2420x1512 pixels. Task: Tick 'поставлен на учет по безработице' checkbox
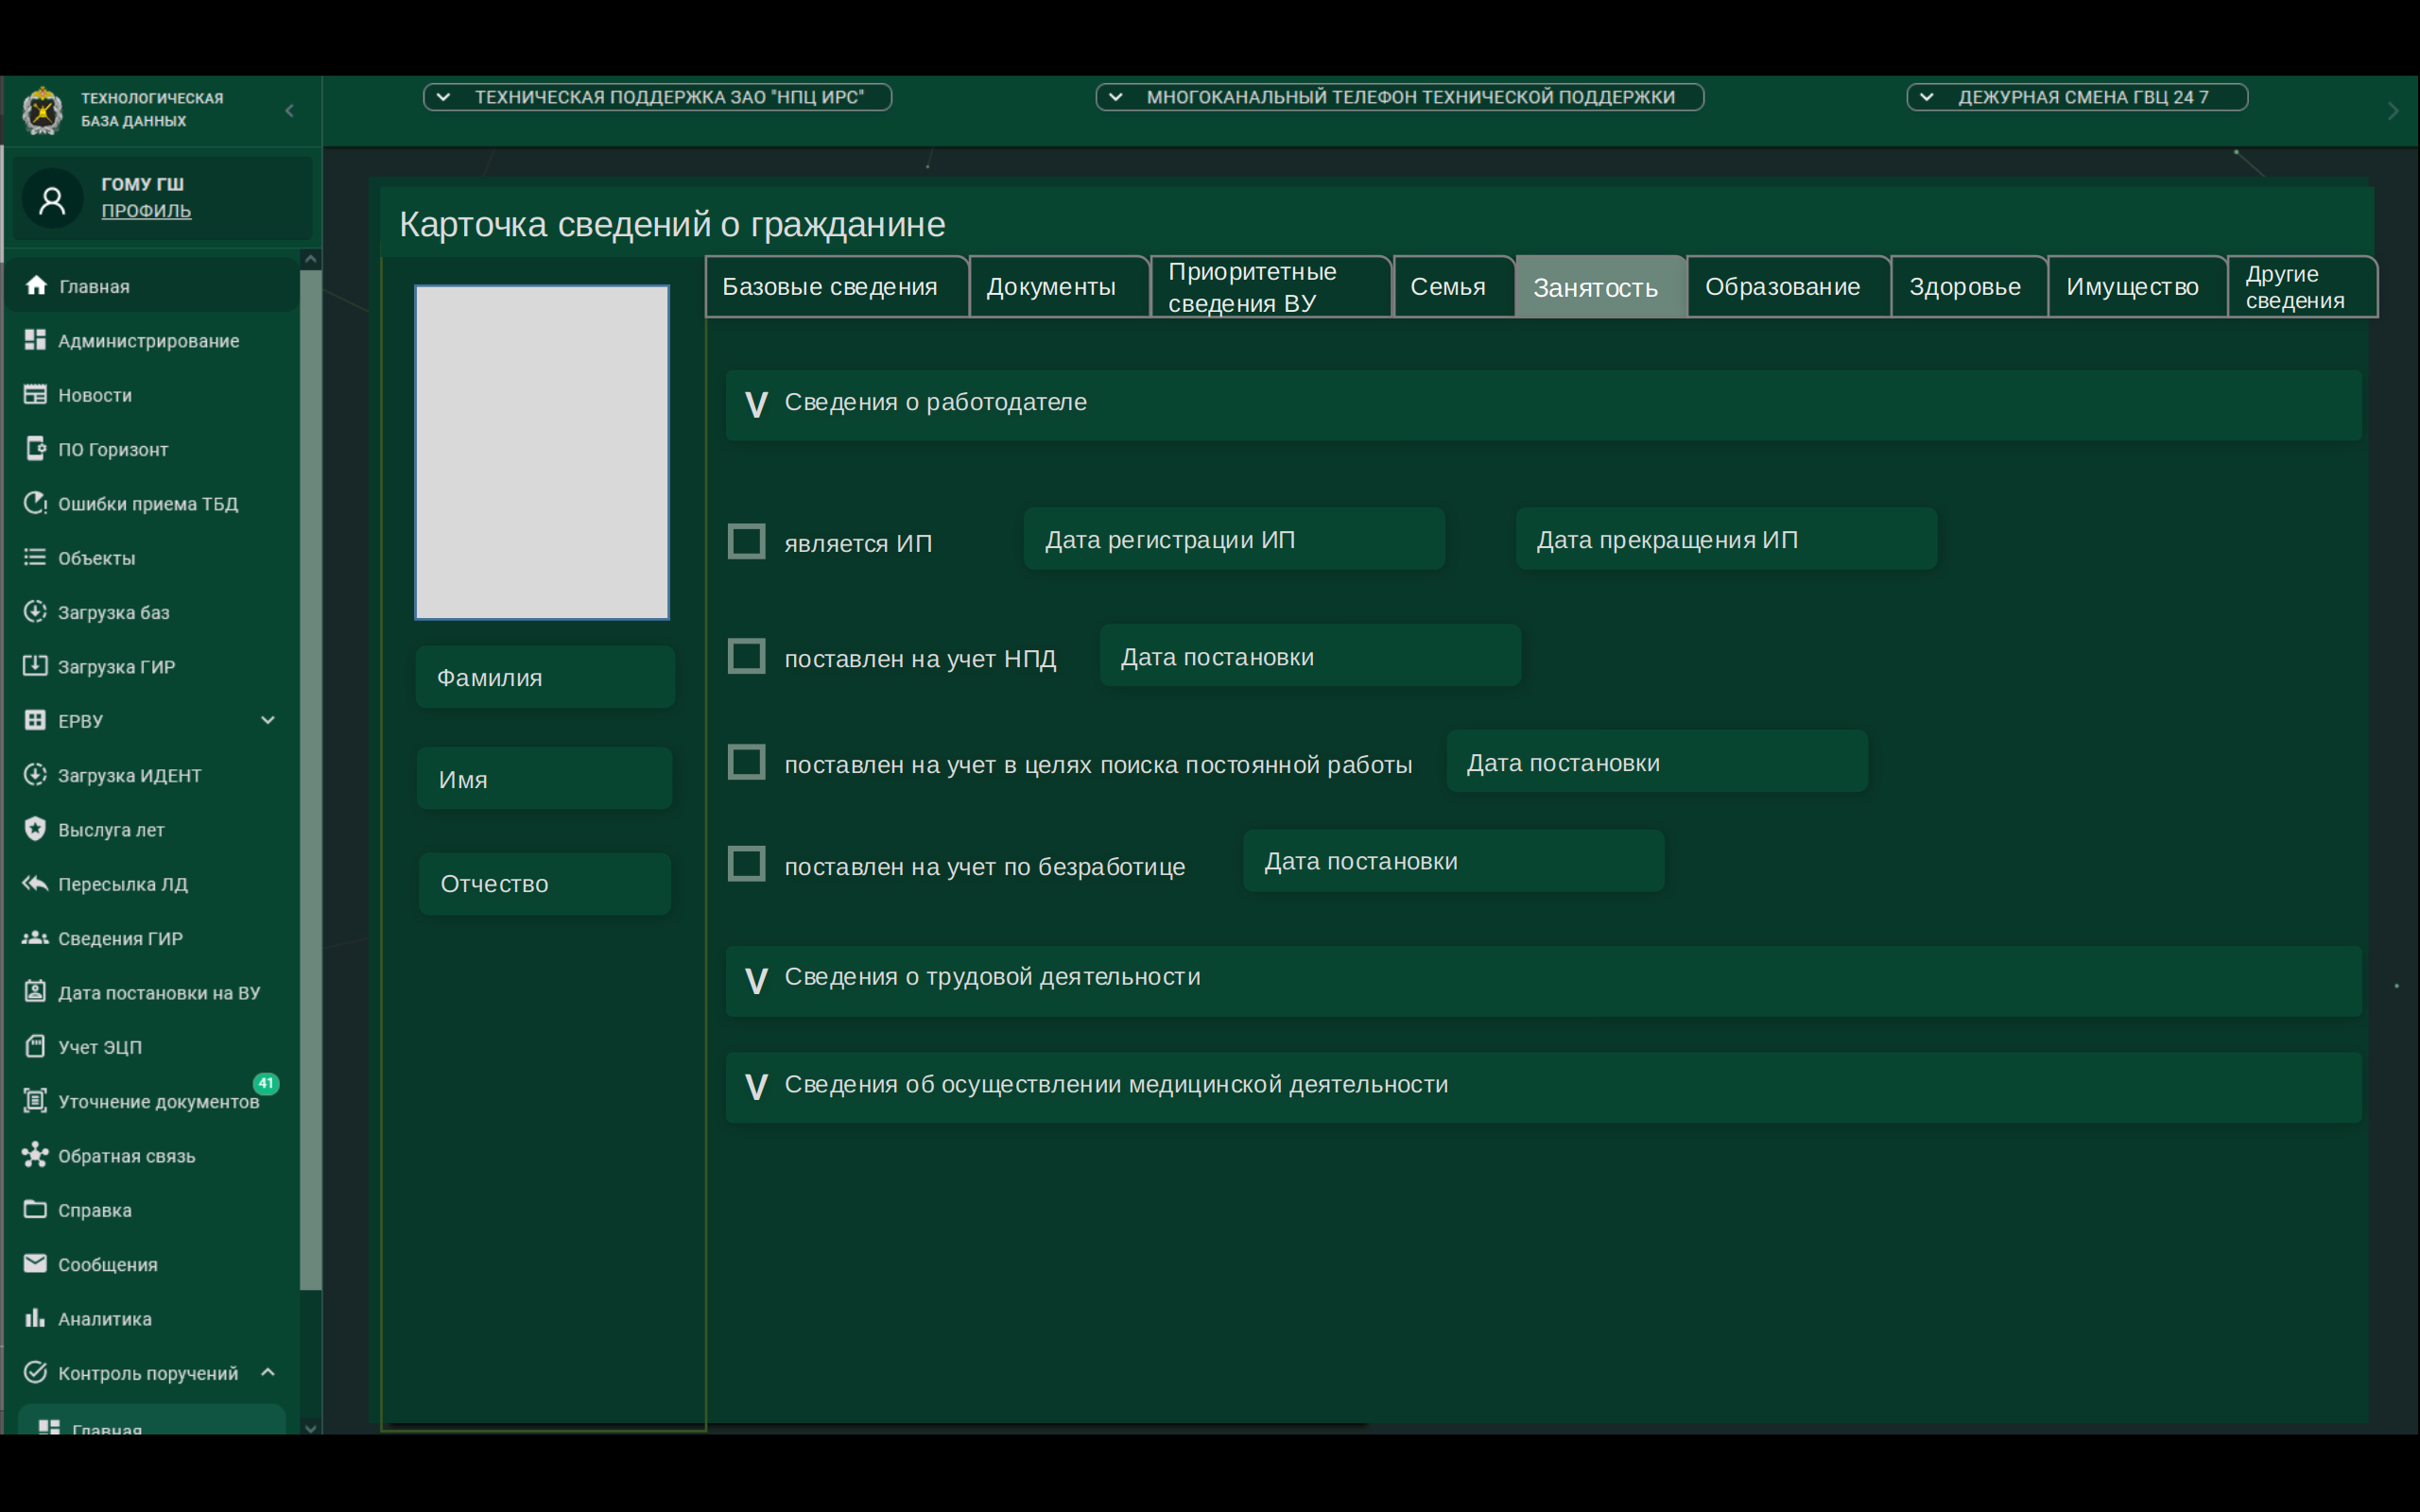coord(746,864)
